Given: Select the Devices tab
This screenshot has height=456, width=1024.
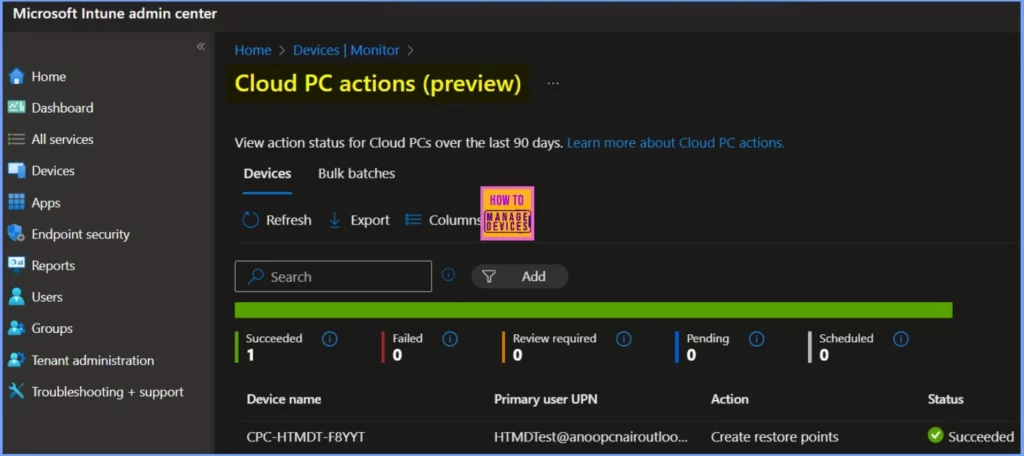Looking at the screenshot, I should pyautogui.click(x=267, y=174).
